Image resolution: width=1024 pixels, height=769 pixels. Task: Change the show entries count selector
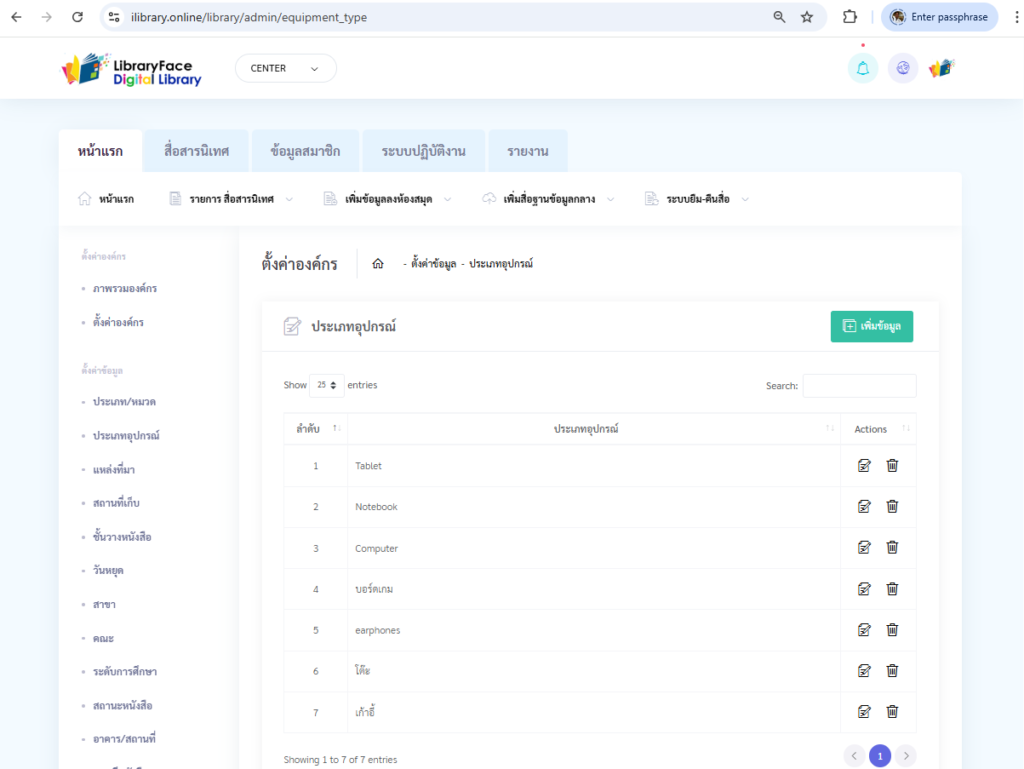(x=327, y=385)
